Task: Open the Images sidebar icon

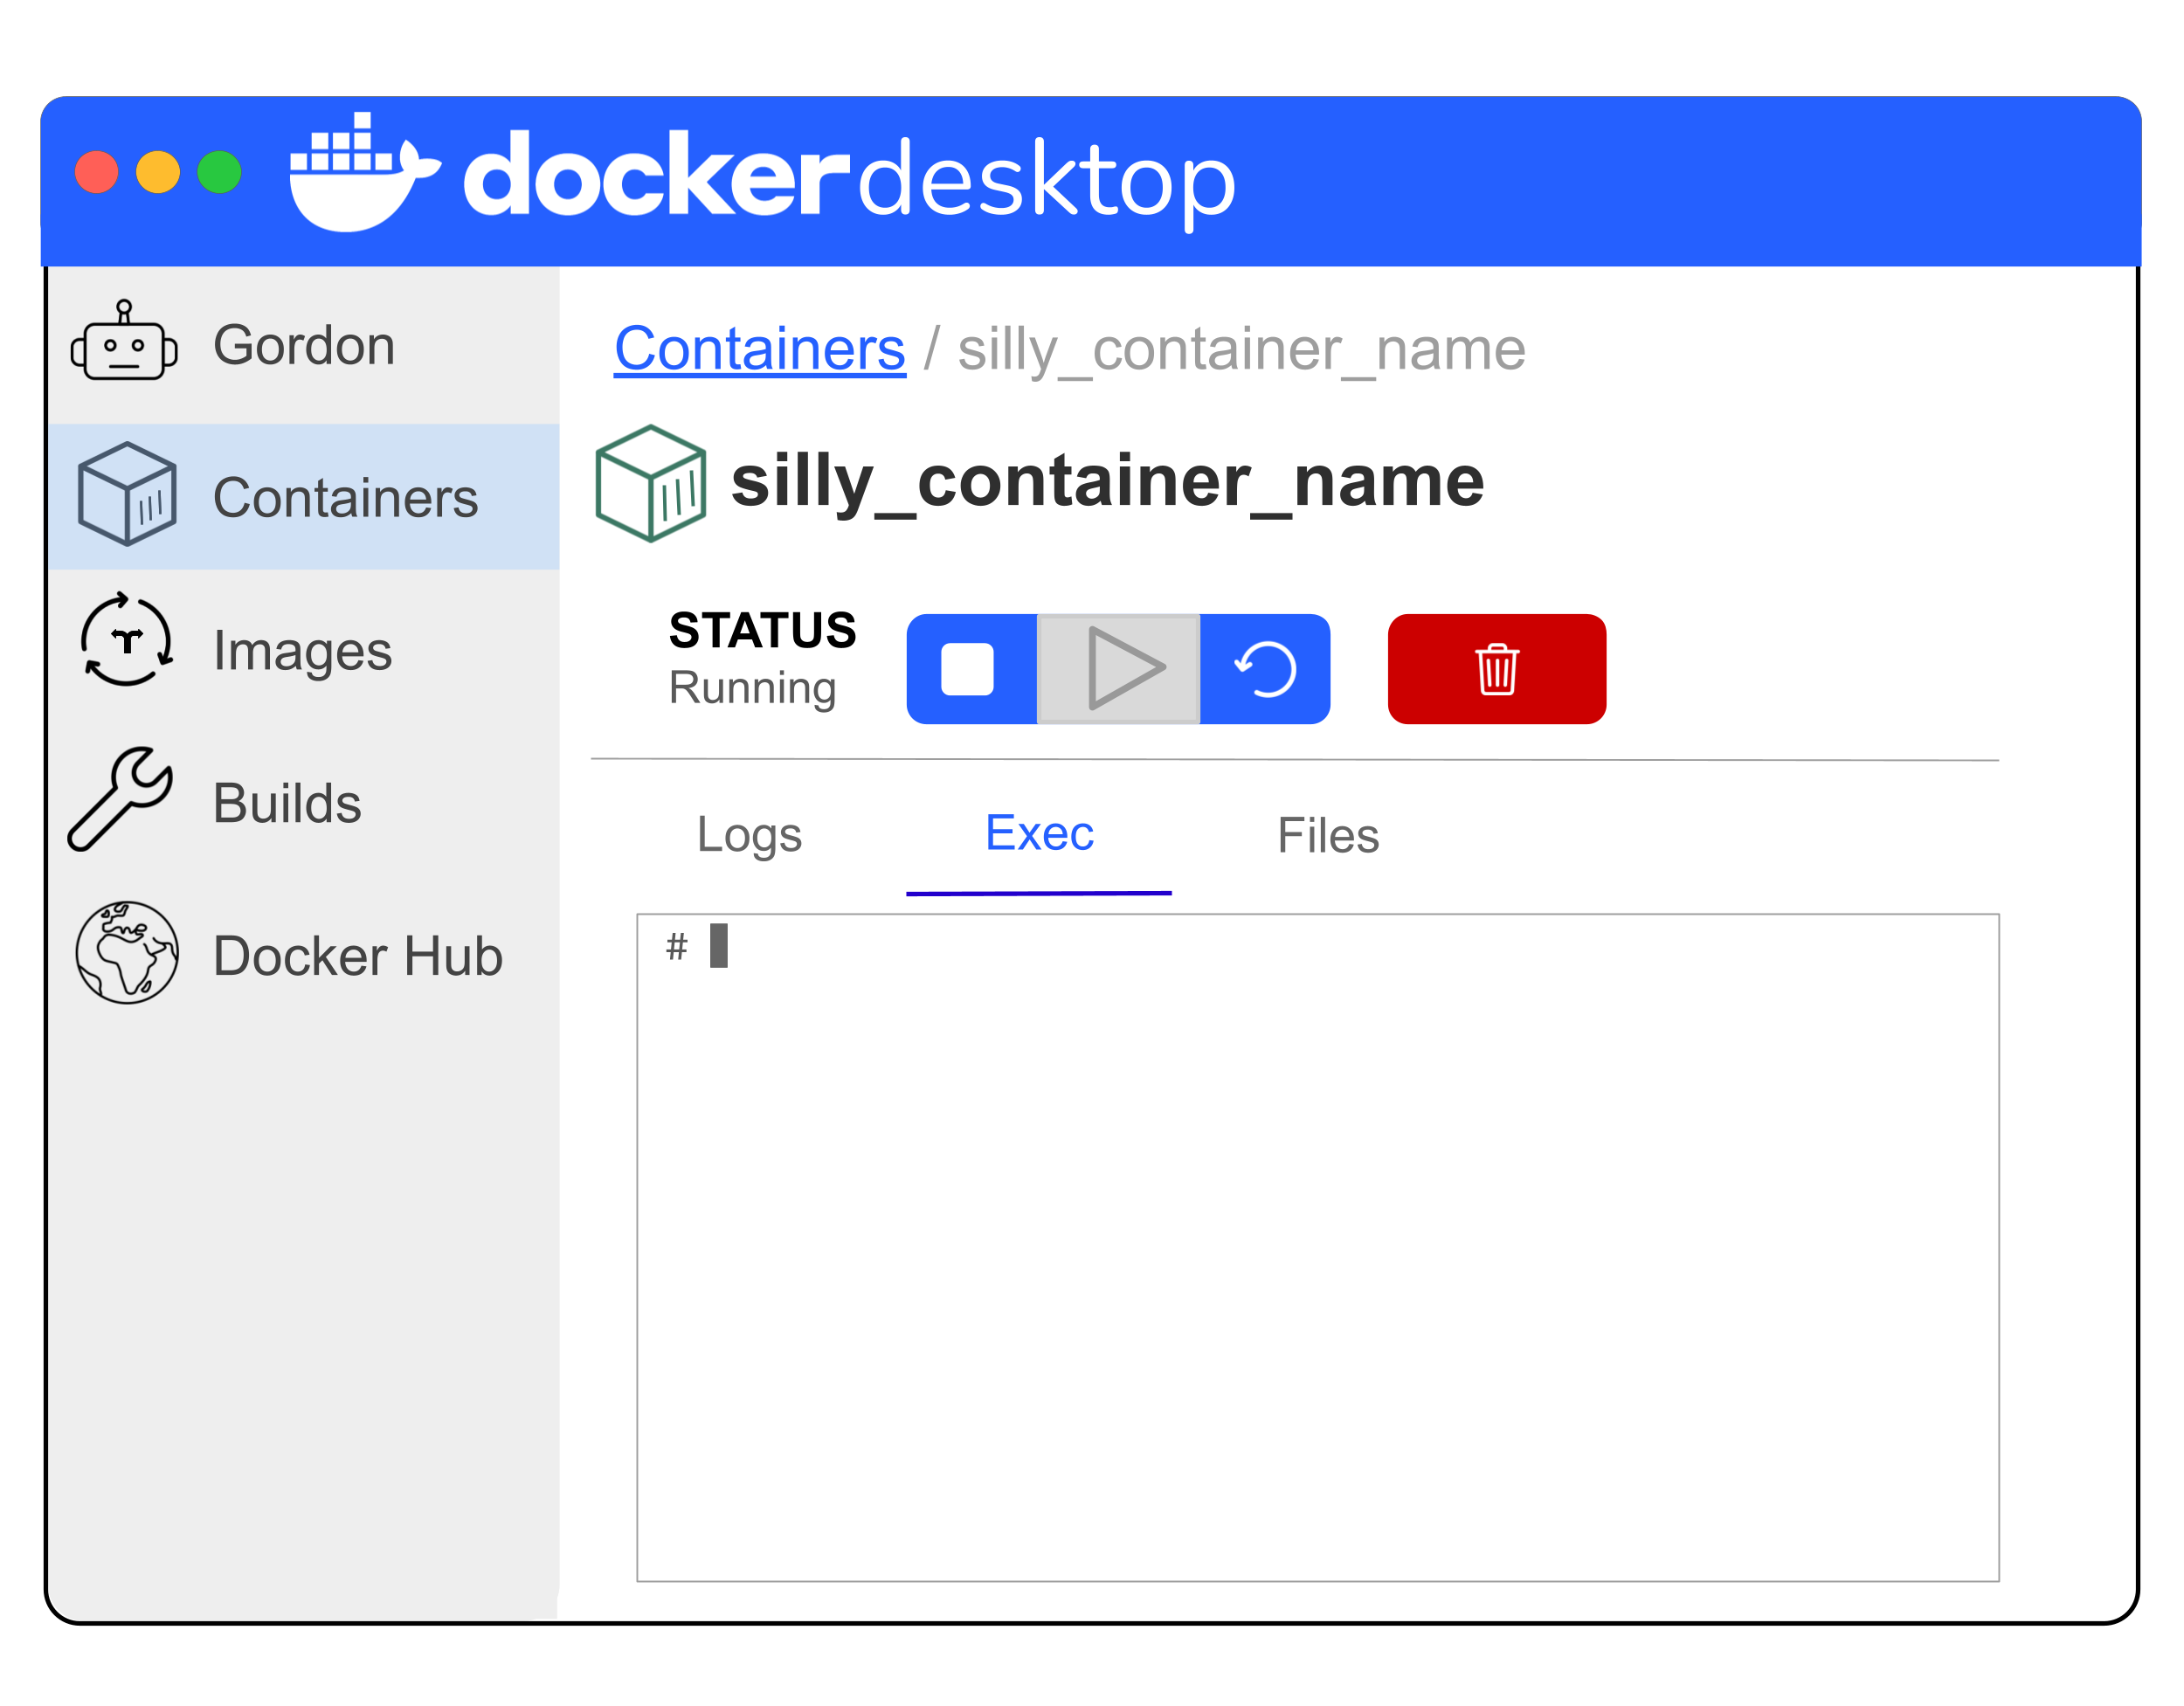Action: (x=127, y=639)
